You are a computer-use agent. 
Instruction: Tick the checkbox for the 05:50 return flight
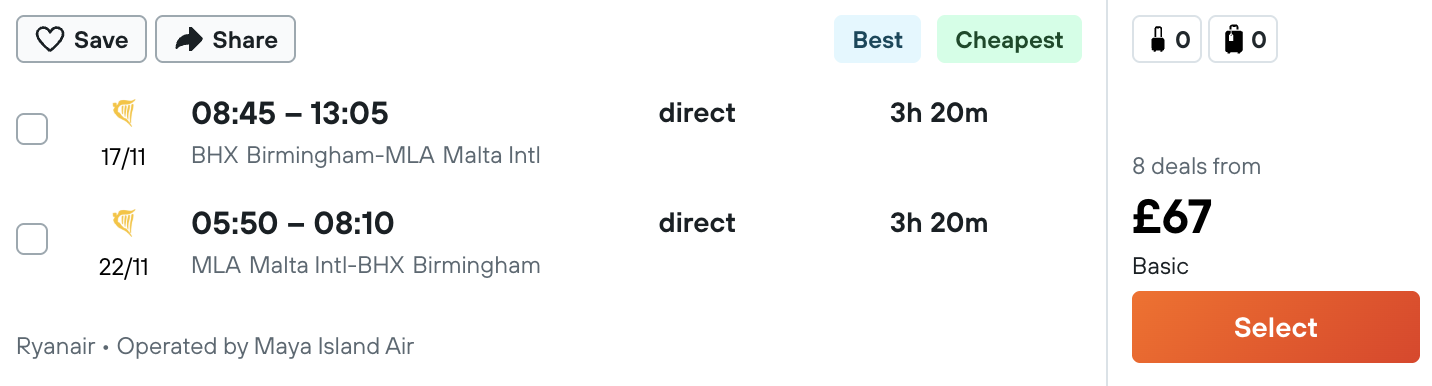pyautogui.click(x=32, y=239)
